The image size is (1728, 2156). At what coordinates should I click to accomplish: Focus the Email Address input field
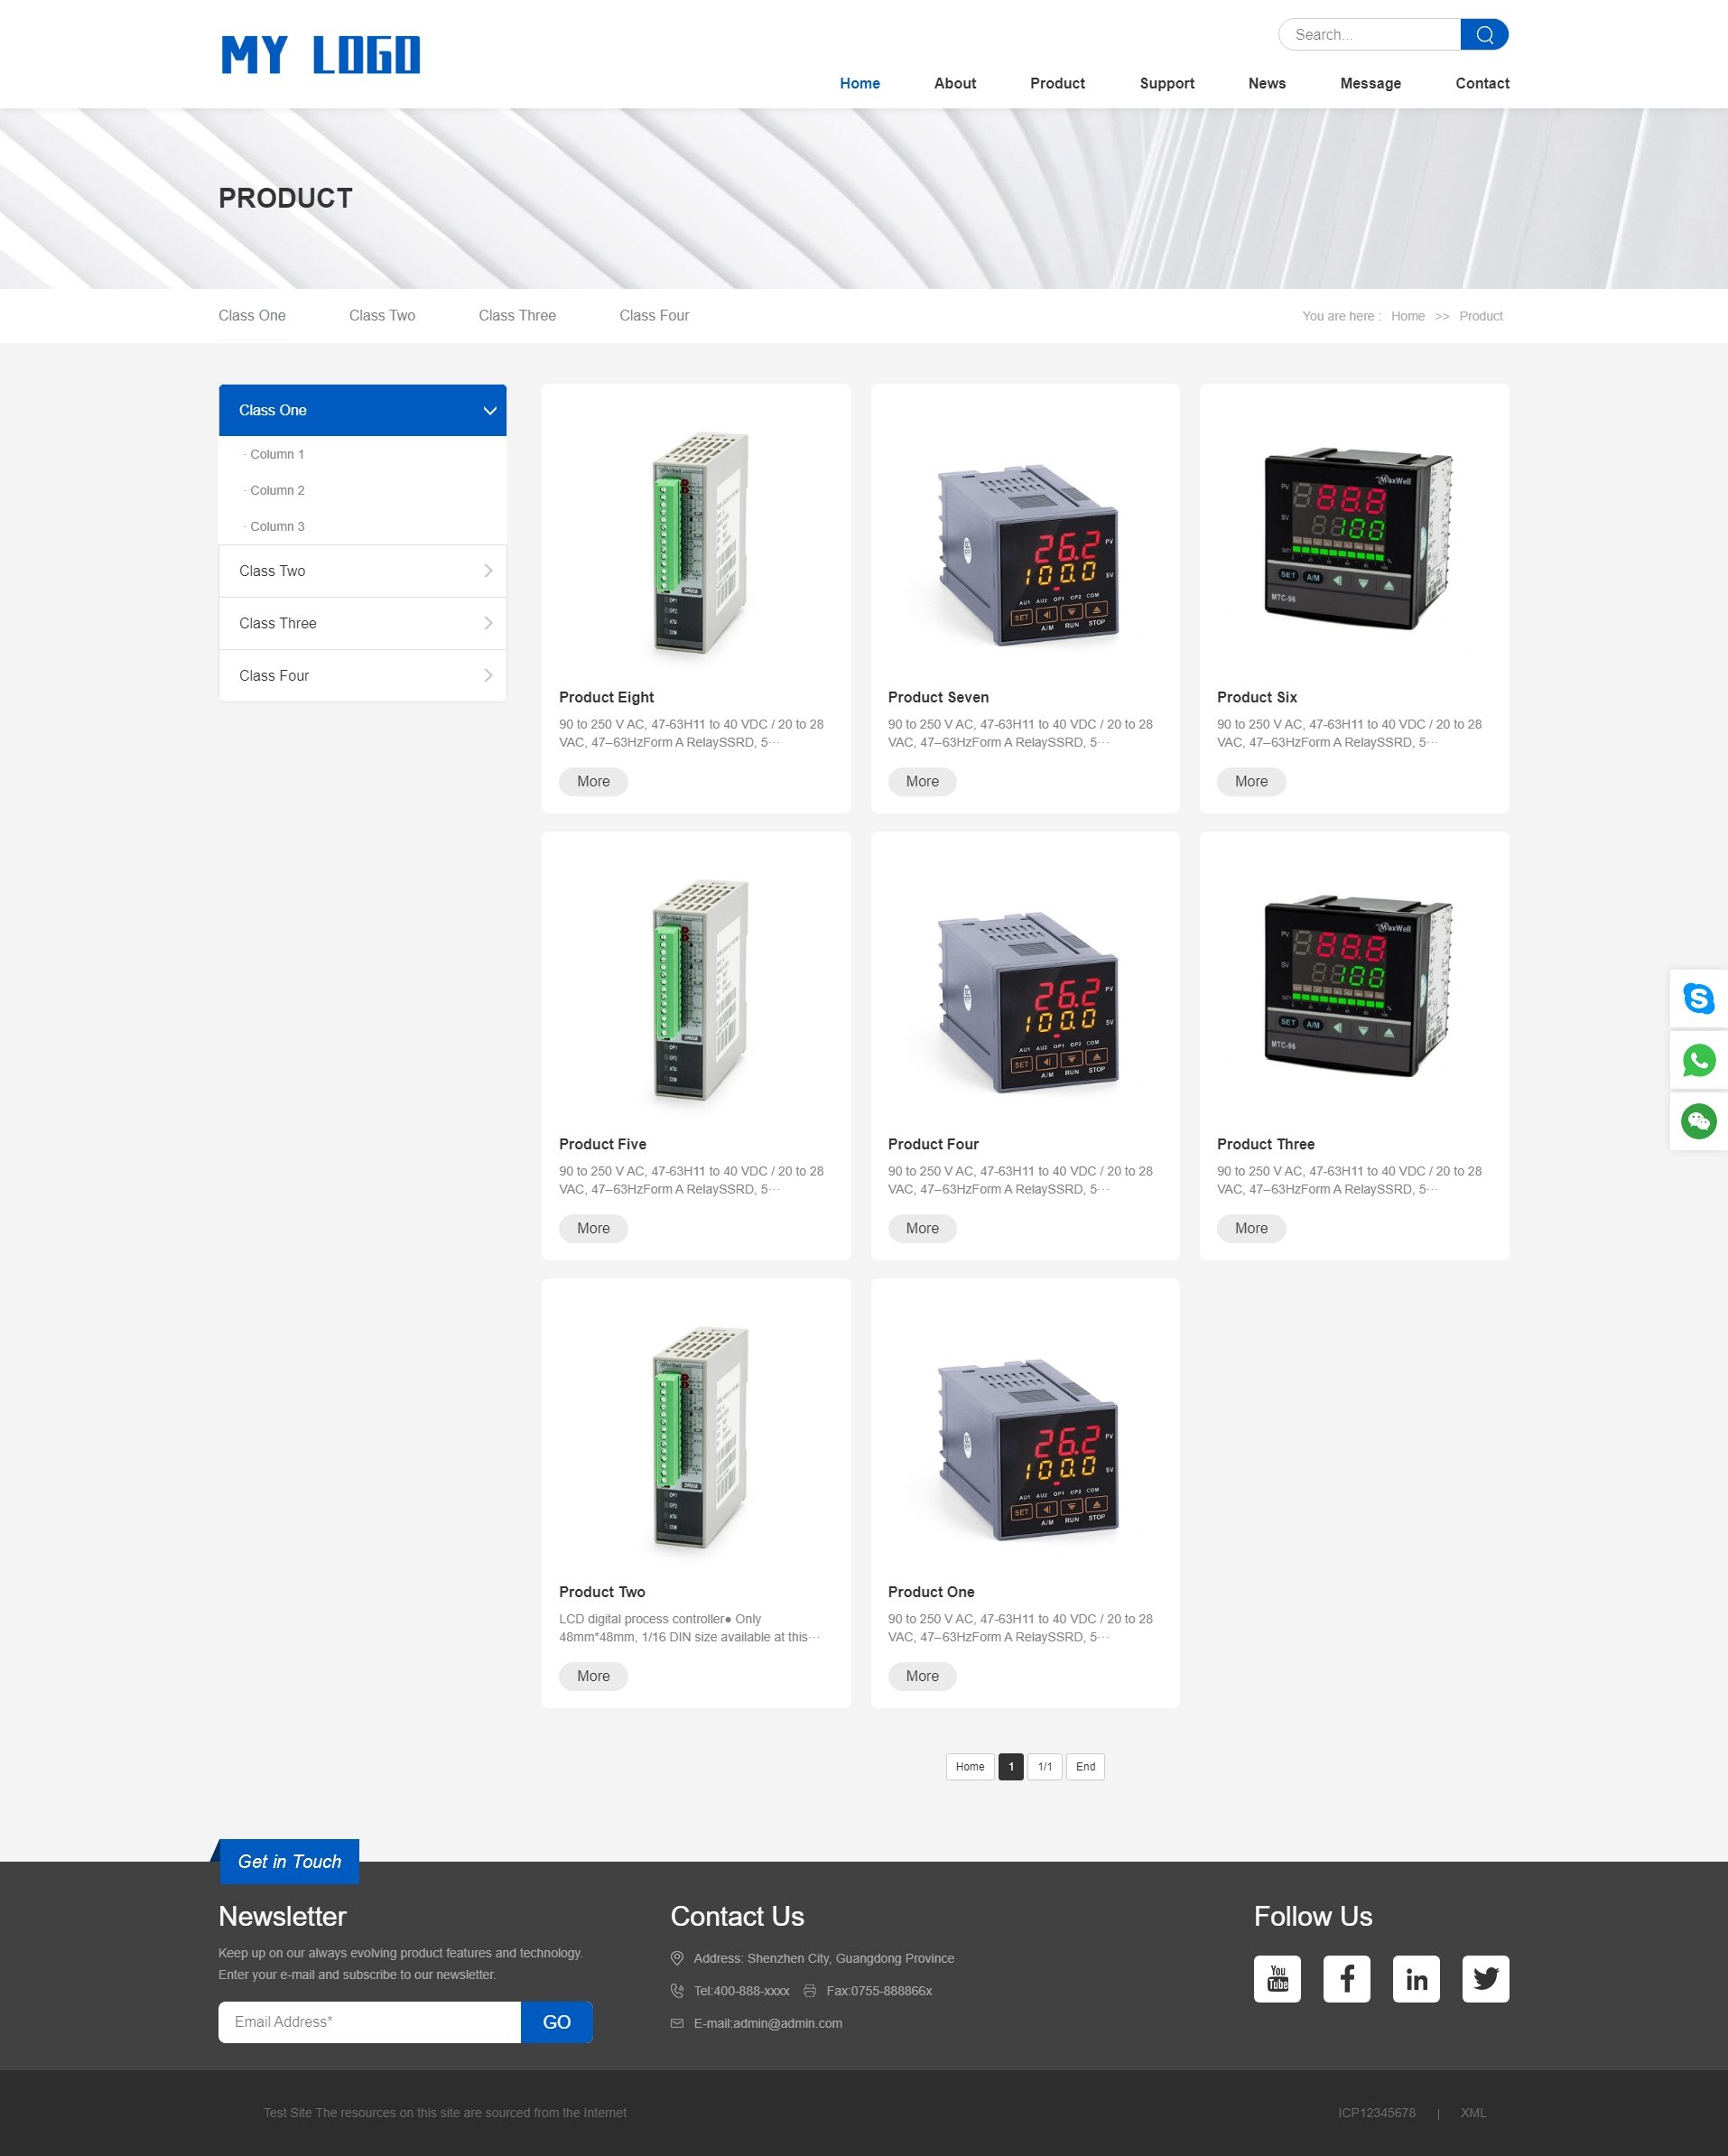point(369,2021)
